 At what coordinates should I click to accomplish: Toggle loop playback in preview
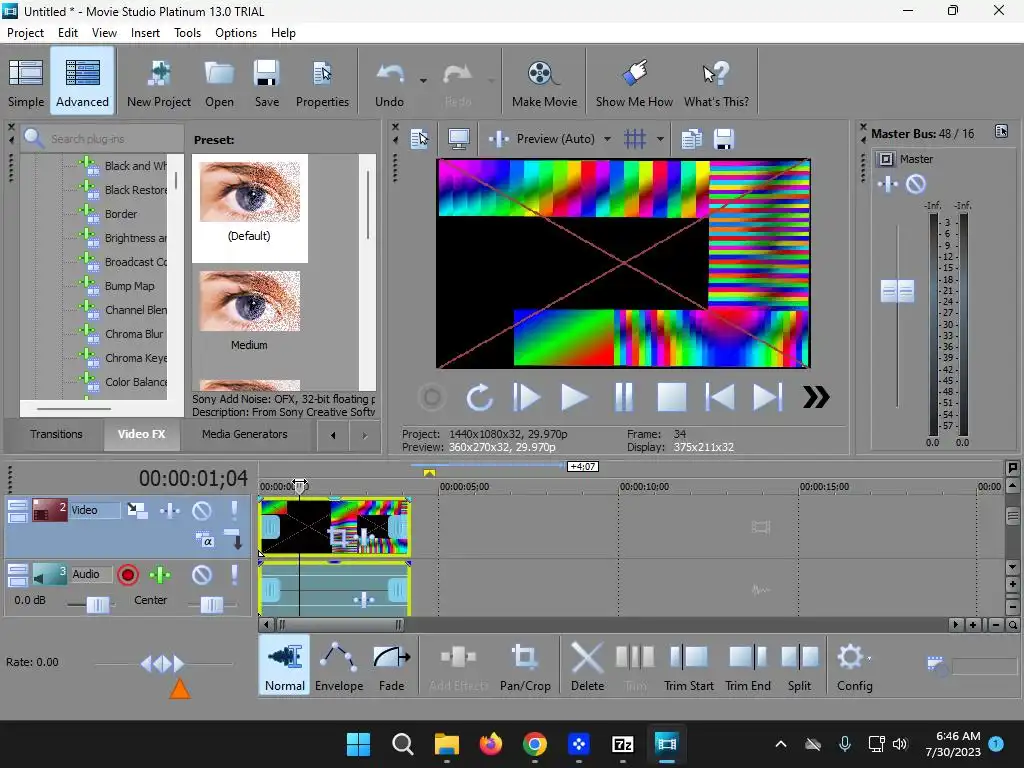479,397
